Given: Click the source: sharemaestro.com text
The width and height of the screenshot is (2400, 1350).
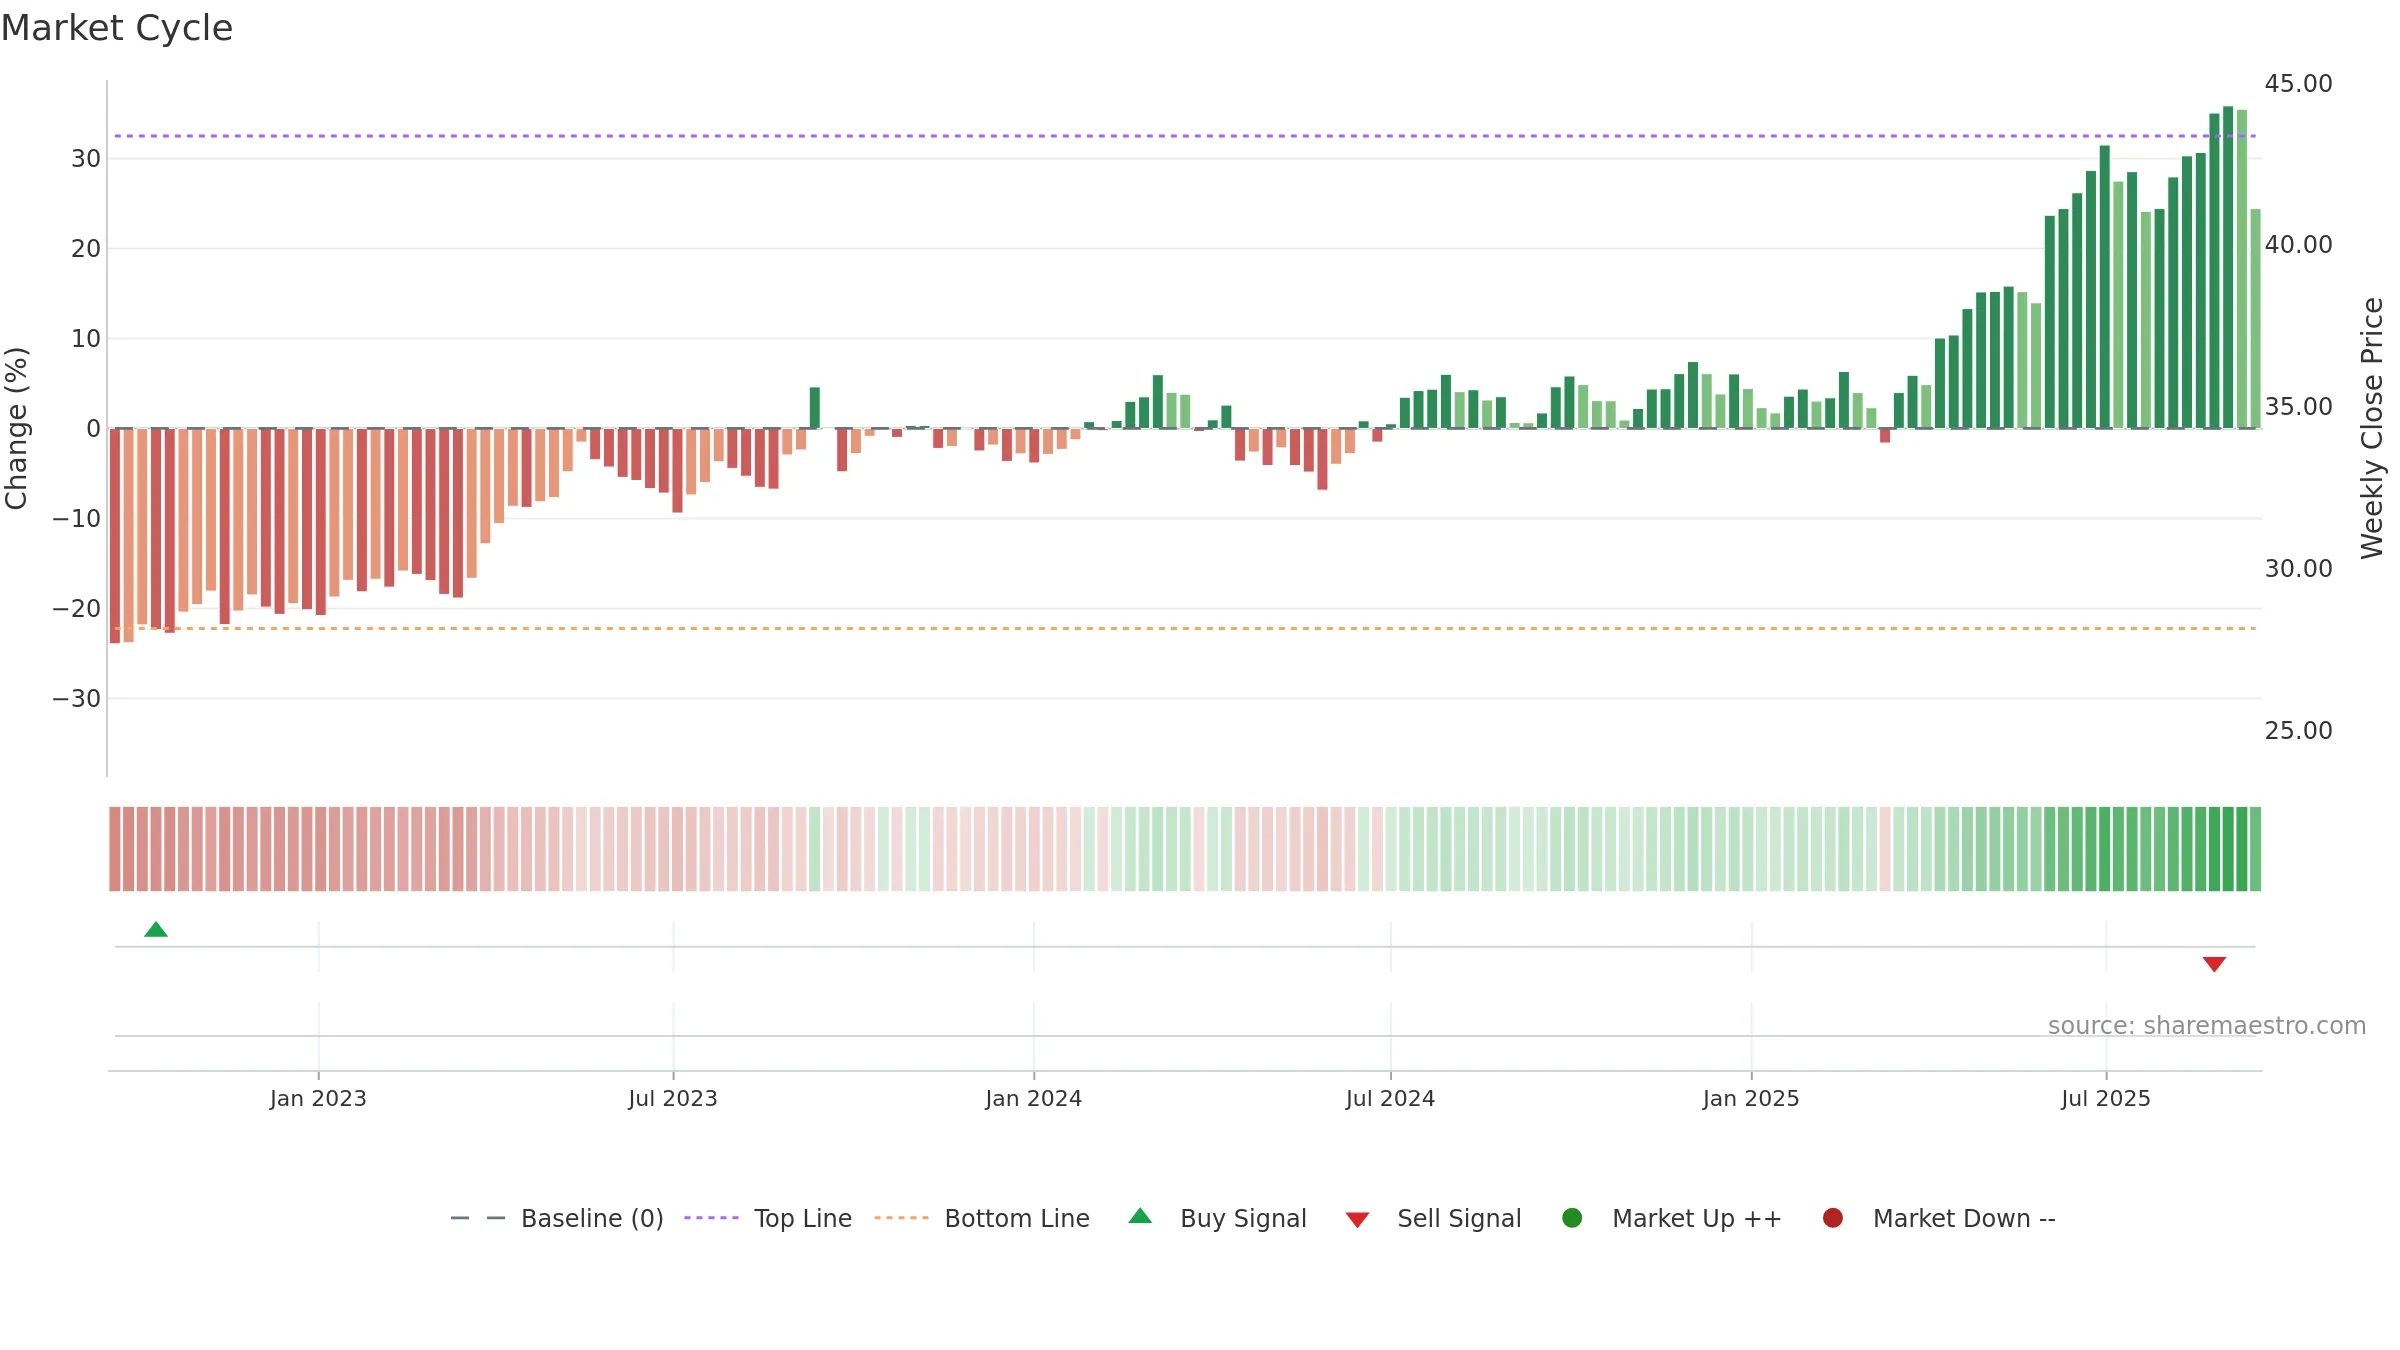Looking at the screenshot, I should (2207, 1026).
